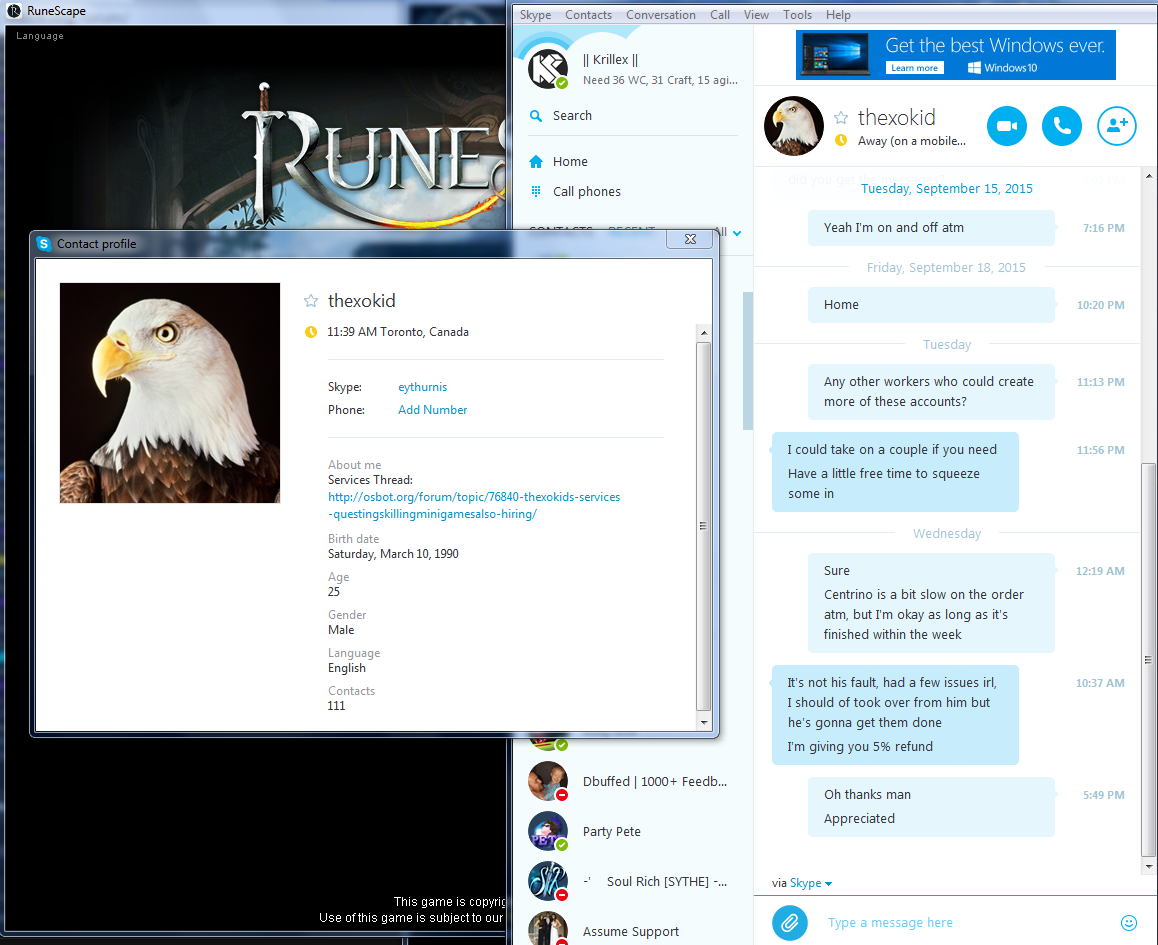Click the 'Yeah I'm on and off atm' message
This screenshot has width=1158, height=945.
(931, 227)
